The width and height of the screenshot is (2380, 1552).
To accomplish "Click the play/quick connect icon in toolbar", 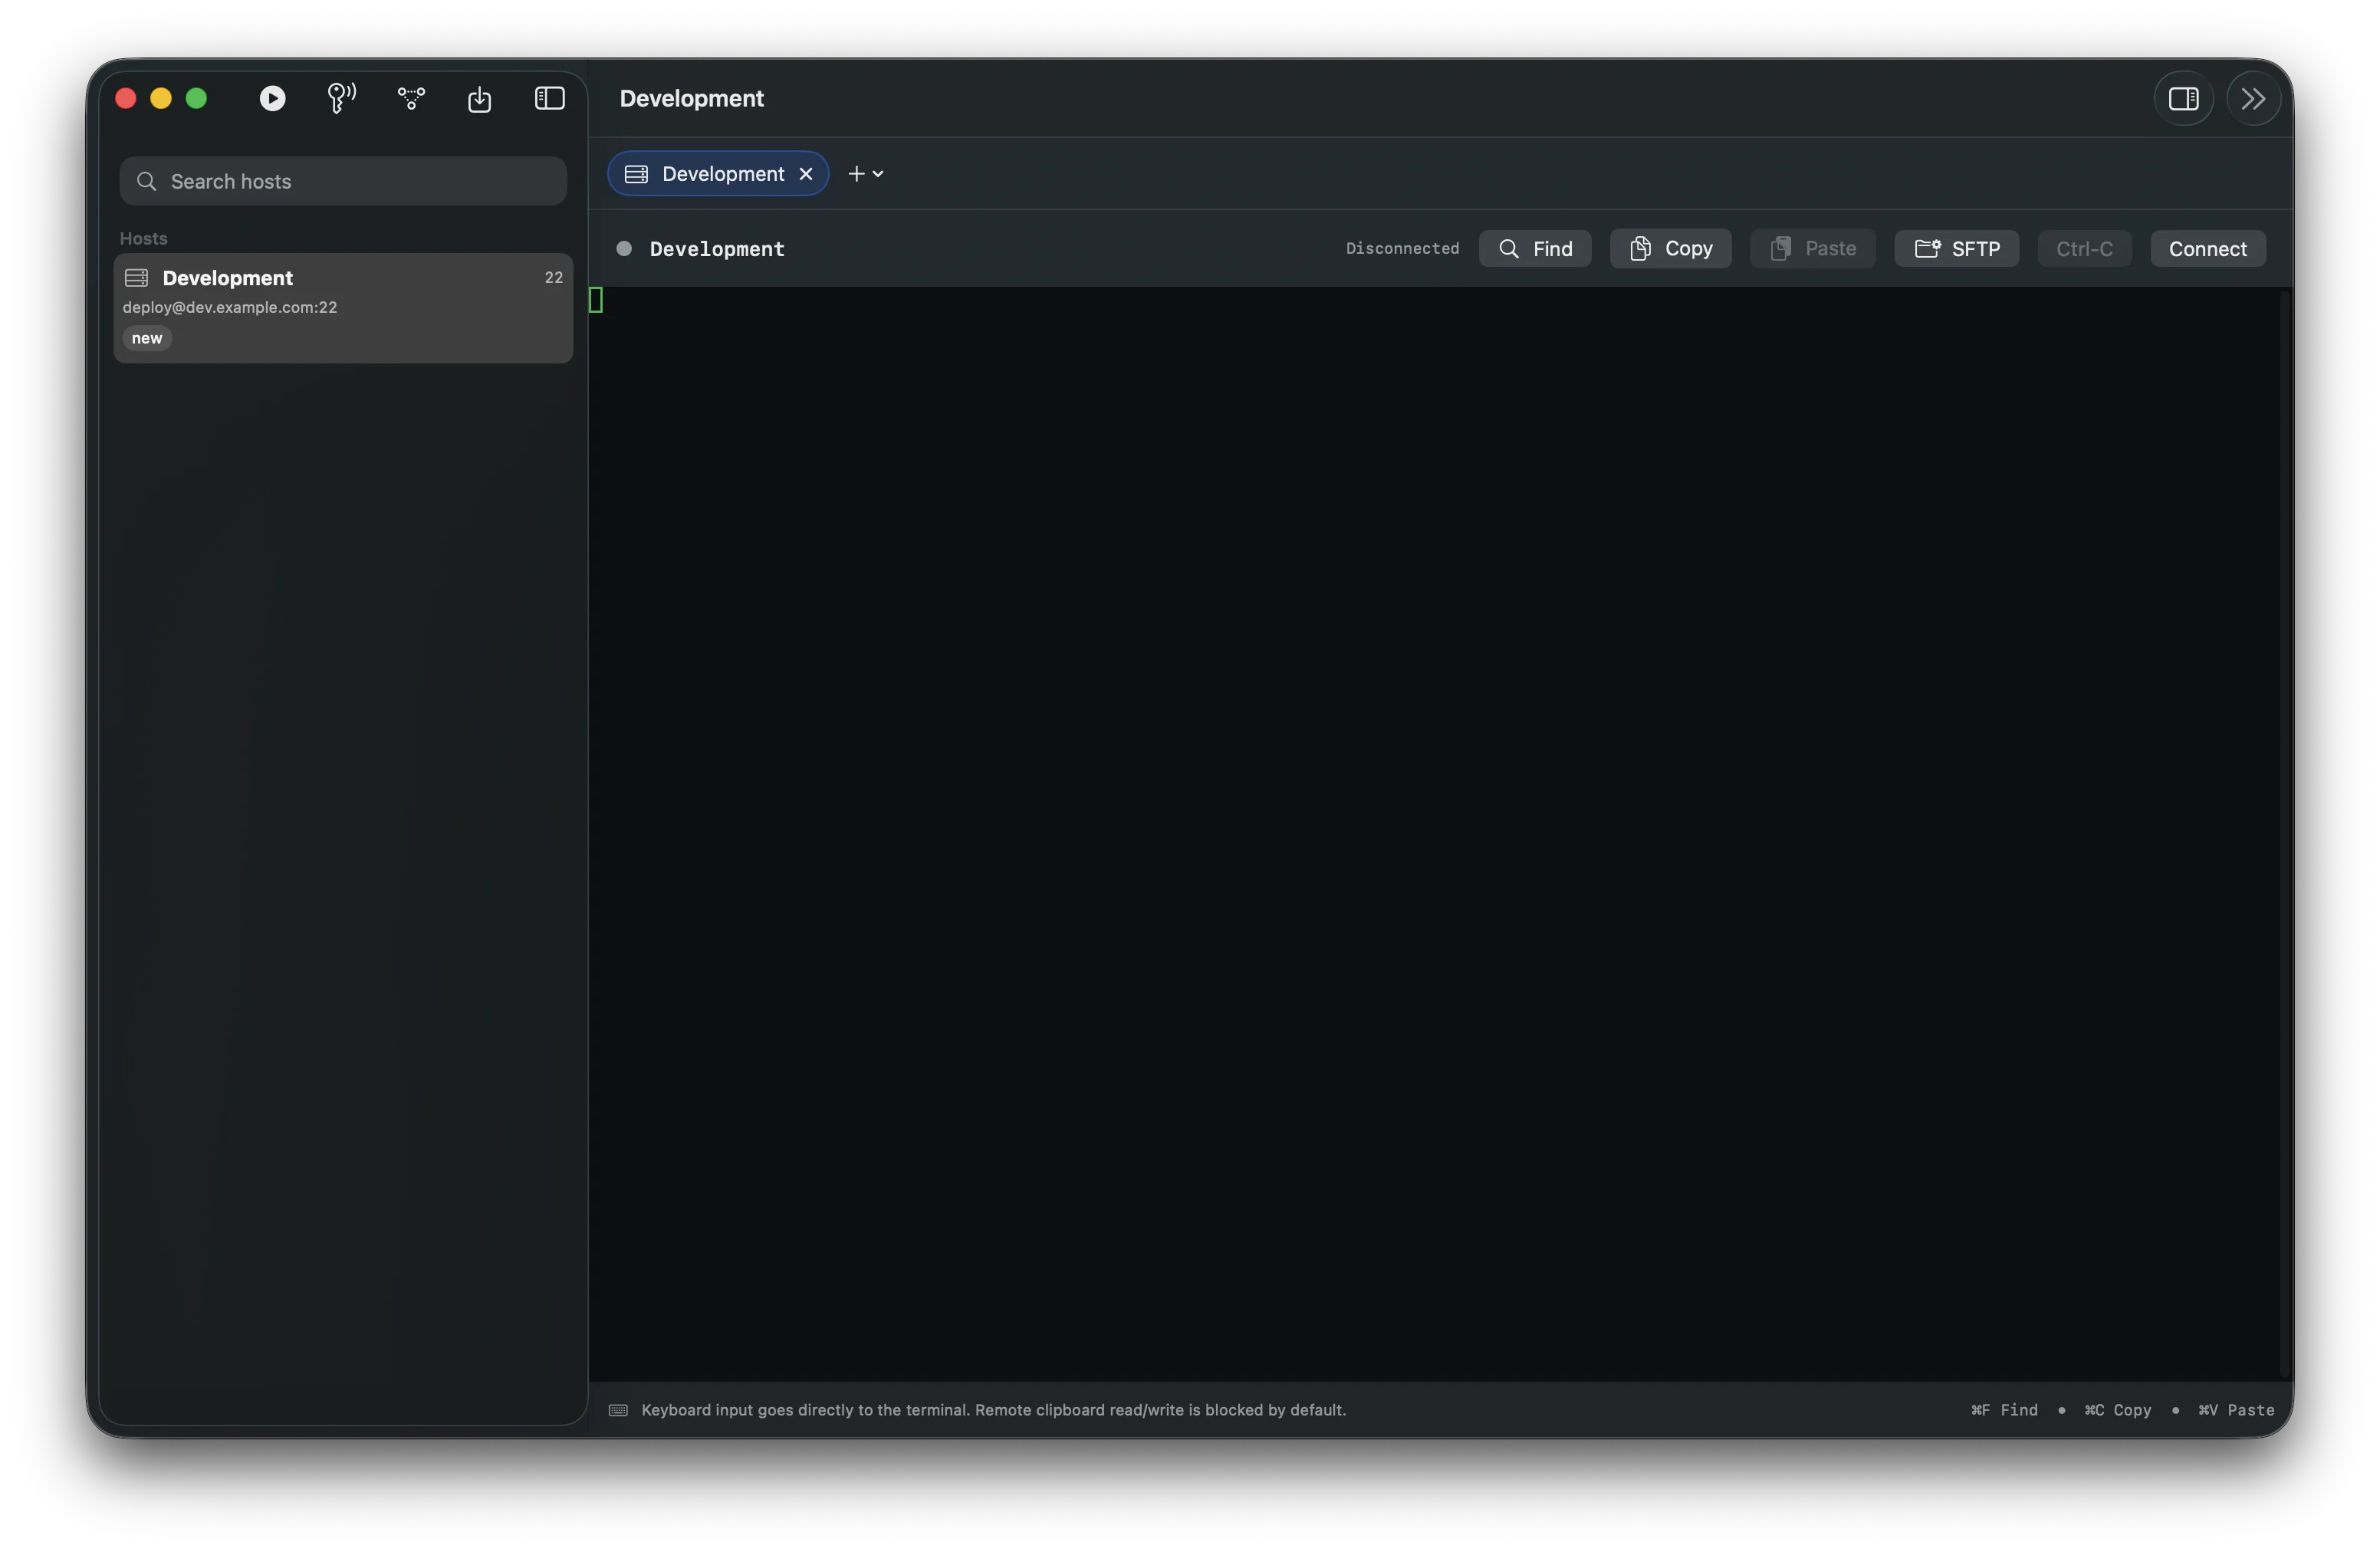I will pyautogui.click(x=272, y=98).
